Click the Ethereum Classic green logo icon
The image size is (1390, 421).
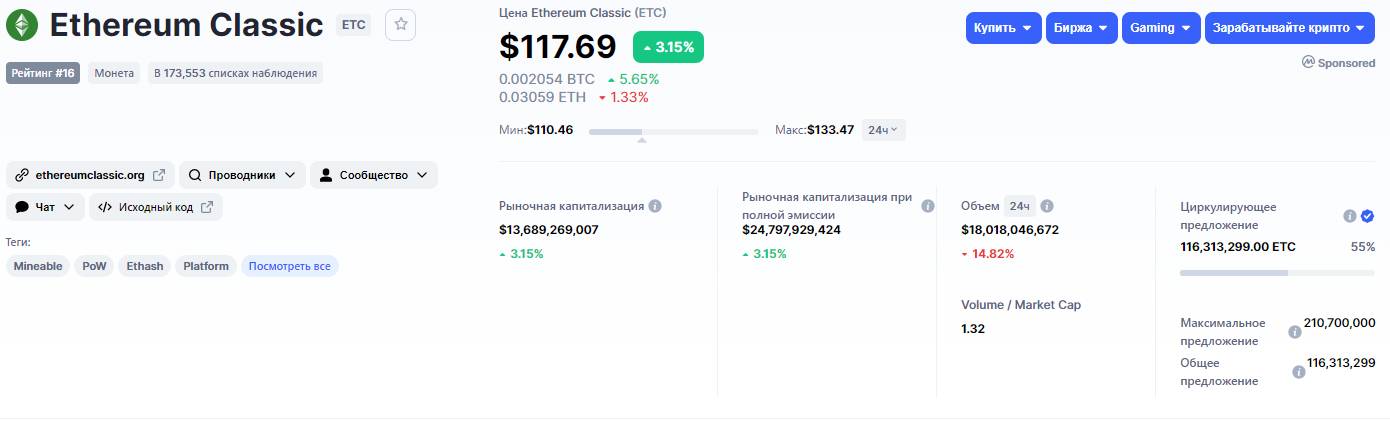22,25
